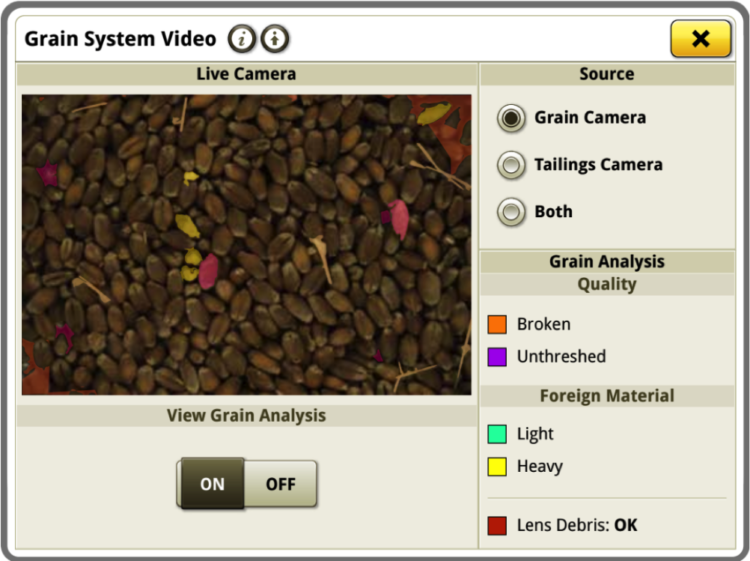The image size is (750, 561).
Task: Select the Grain Camera source
Action: 512,118
